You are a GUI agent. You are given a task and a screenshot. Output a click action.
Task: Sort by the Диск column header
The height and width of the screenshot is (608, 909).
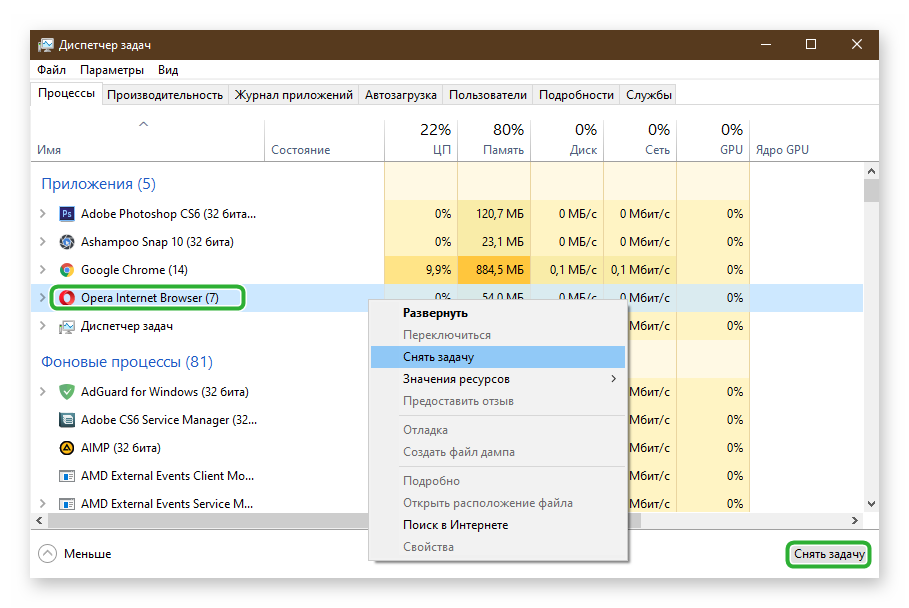(567, 140)
